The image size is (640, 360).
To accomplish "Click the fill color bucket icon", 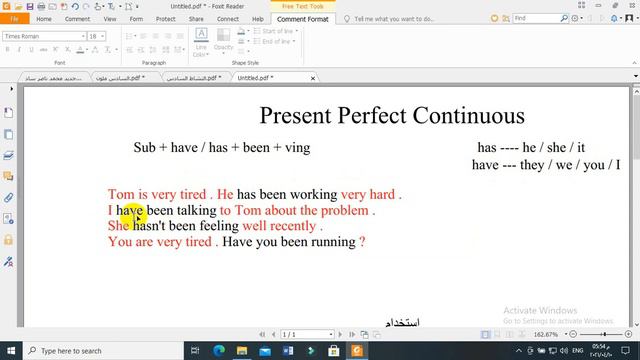I will [241, 31].
